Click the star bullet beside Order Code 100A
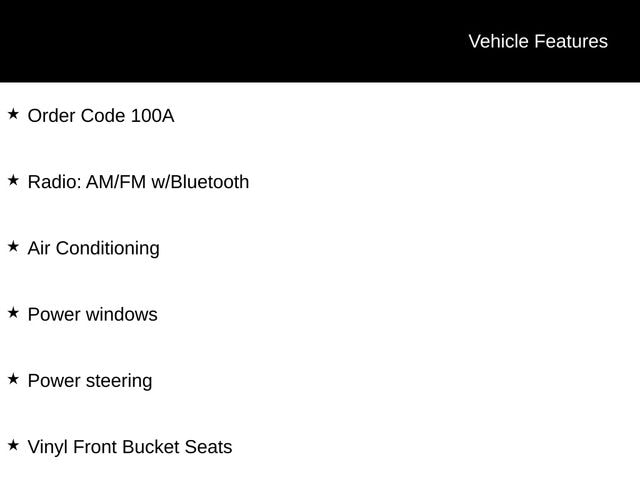 pyautogui.click(x=13, y=114)
